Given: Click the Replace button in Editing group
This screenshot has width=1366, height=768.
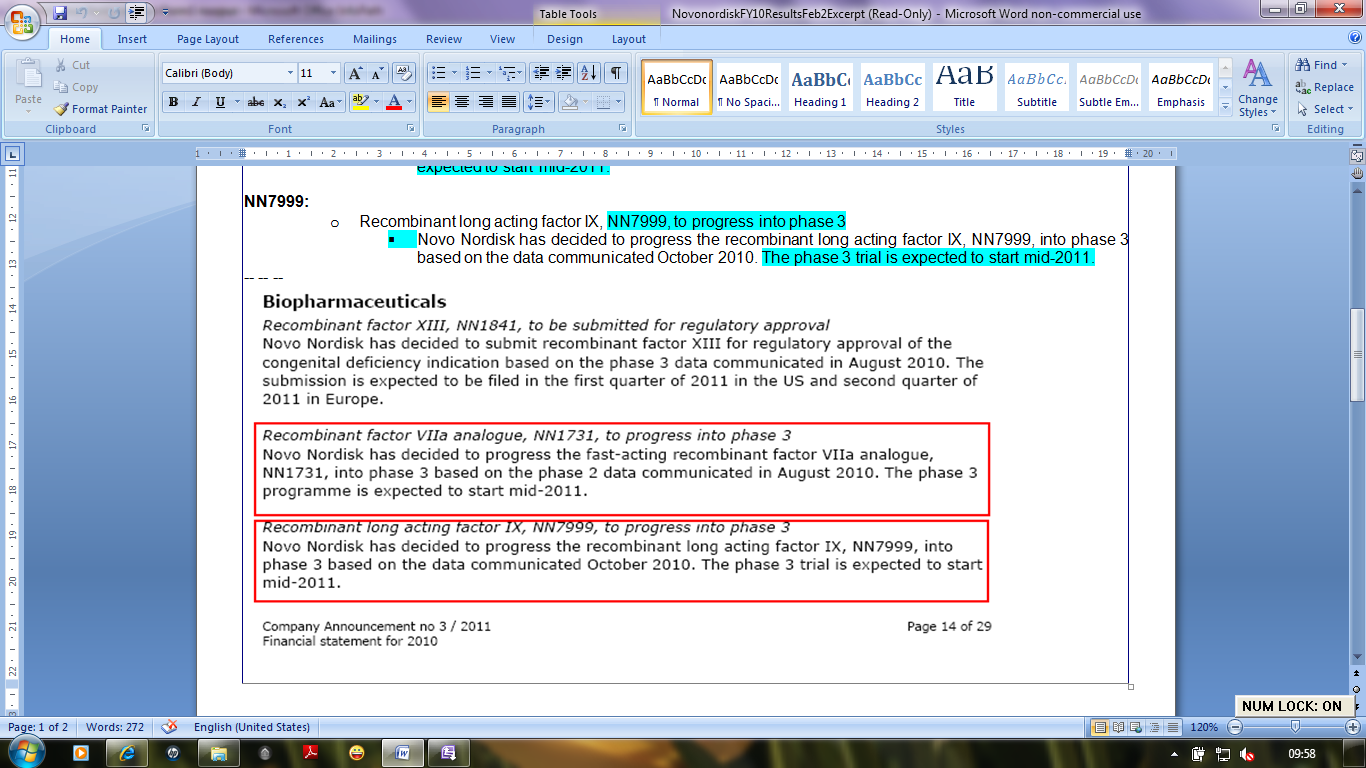Looking at the screenshot, I should [1325, 87].
